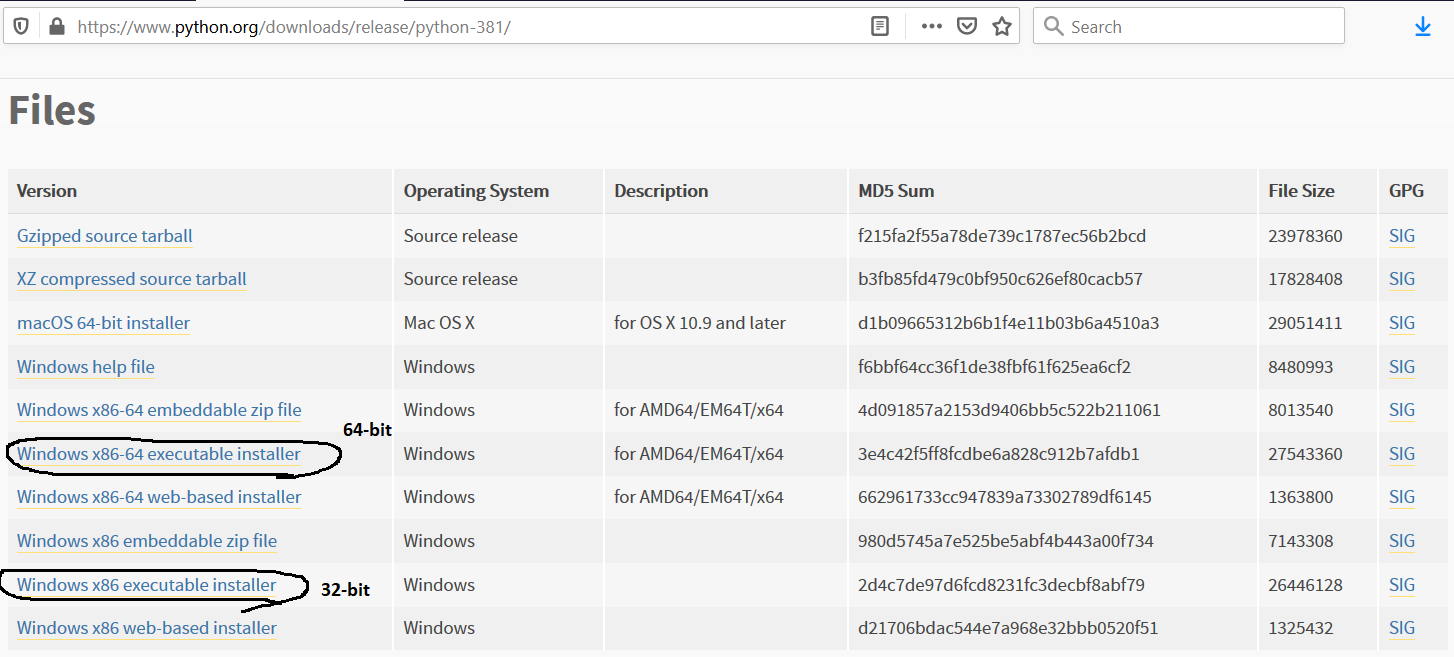1454x657 pixels.
Task: Open the page actions three-dot menu
Action: pos(932,27)
